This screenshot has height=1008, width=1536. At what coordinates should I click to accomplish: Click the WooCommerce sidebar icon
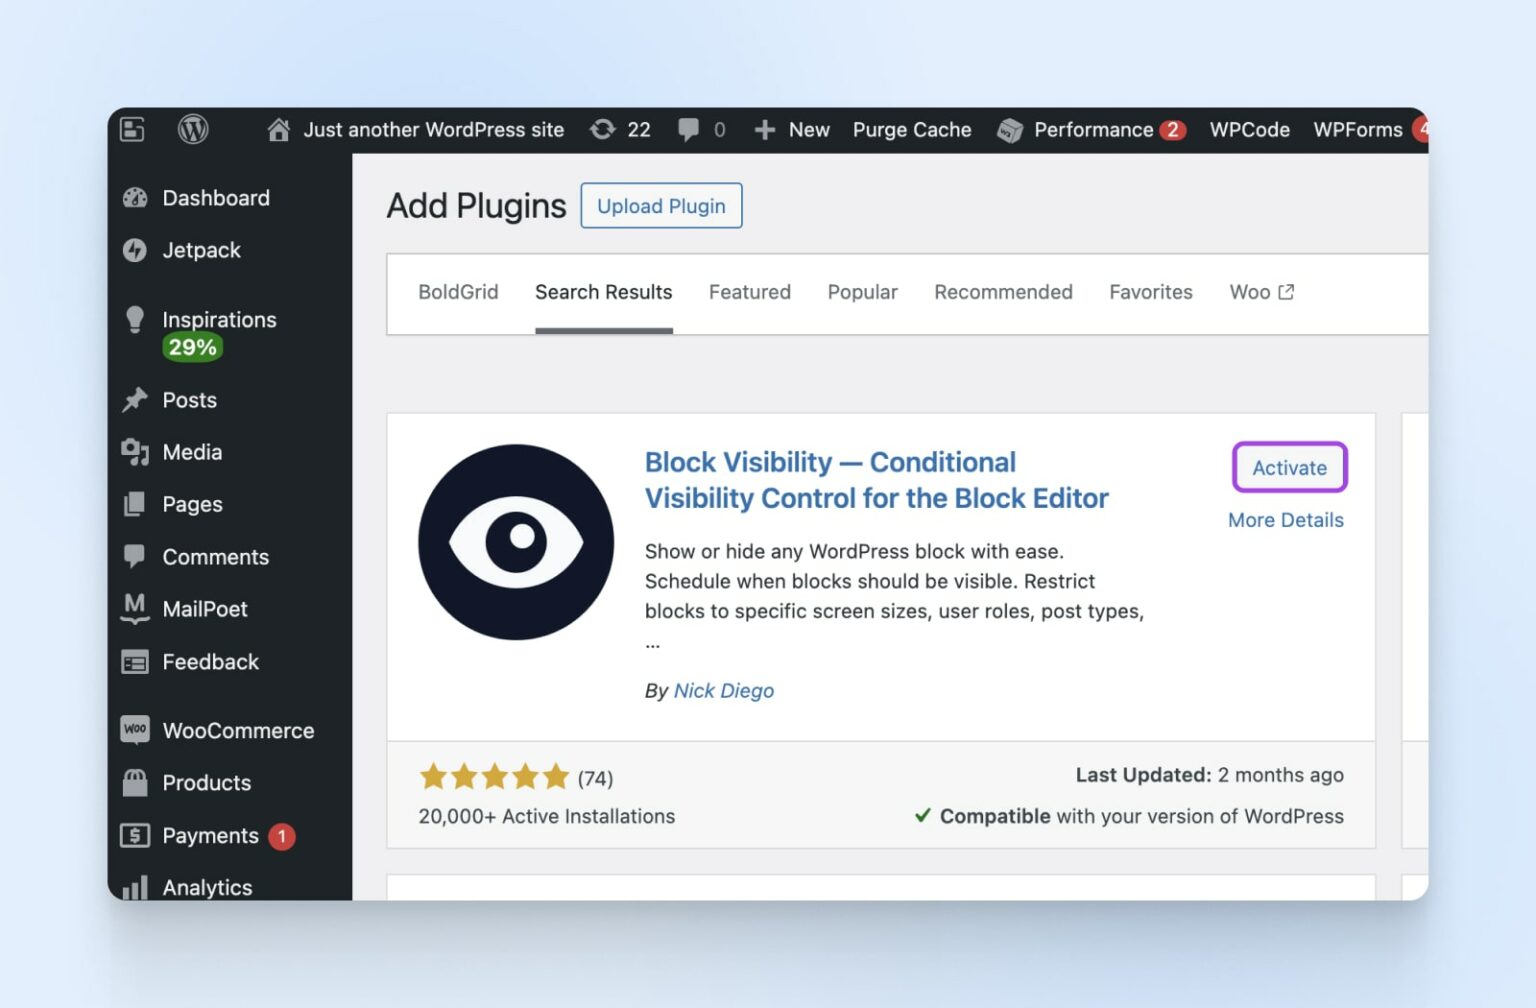(x=134, y=730)
